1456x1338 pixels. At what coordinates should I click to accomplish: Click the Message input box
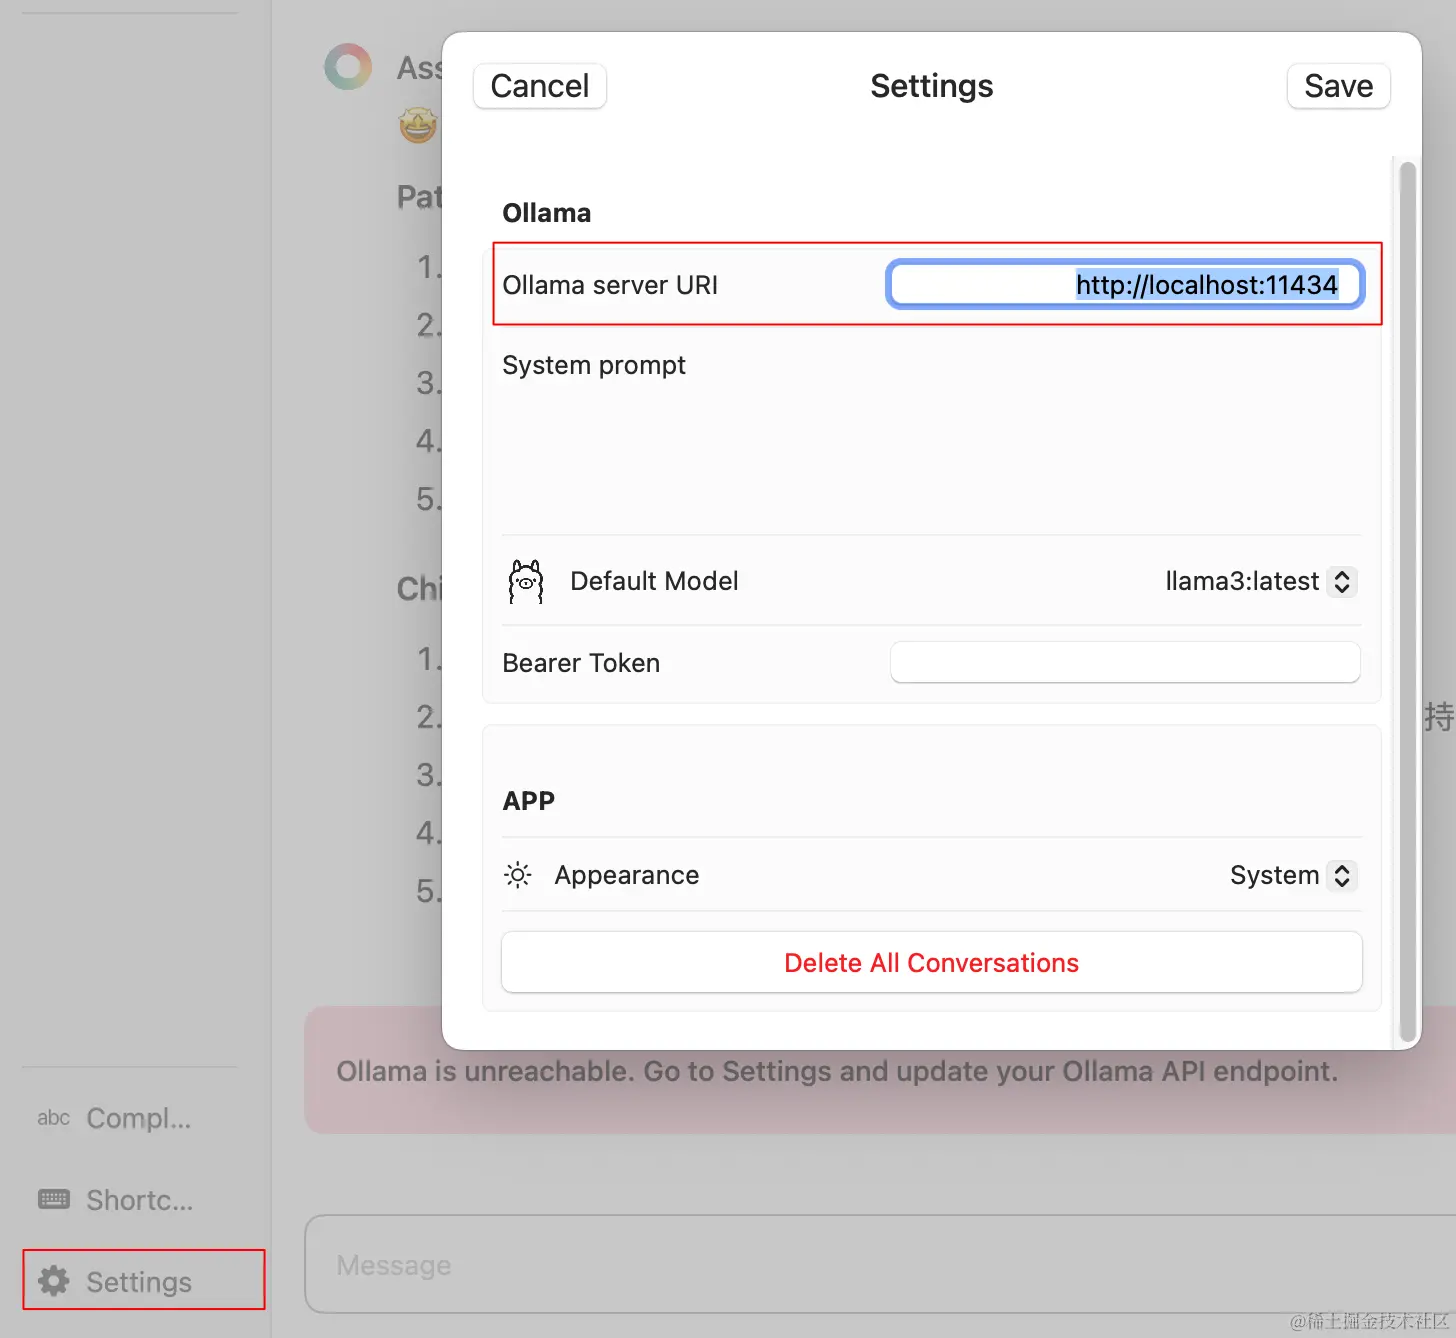pos(880,1264)
